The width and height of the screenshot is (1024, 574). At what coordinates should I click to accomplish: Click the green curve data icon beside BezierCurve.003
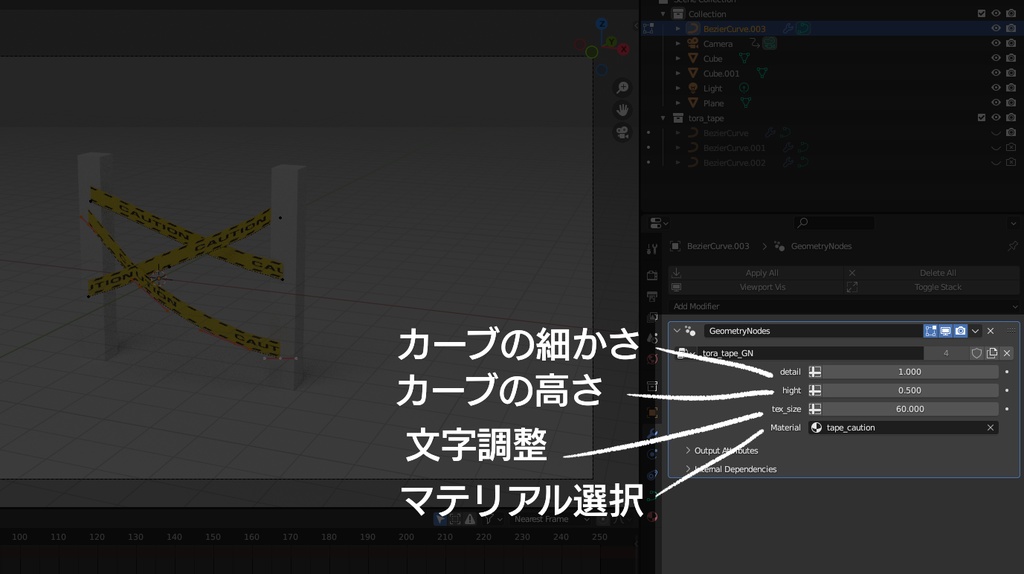[x=803, y=29]
